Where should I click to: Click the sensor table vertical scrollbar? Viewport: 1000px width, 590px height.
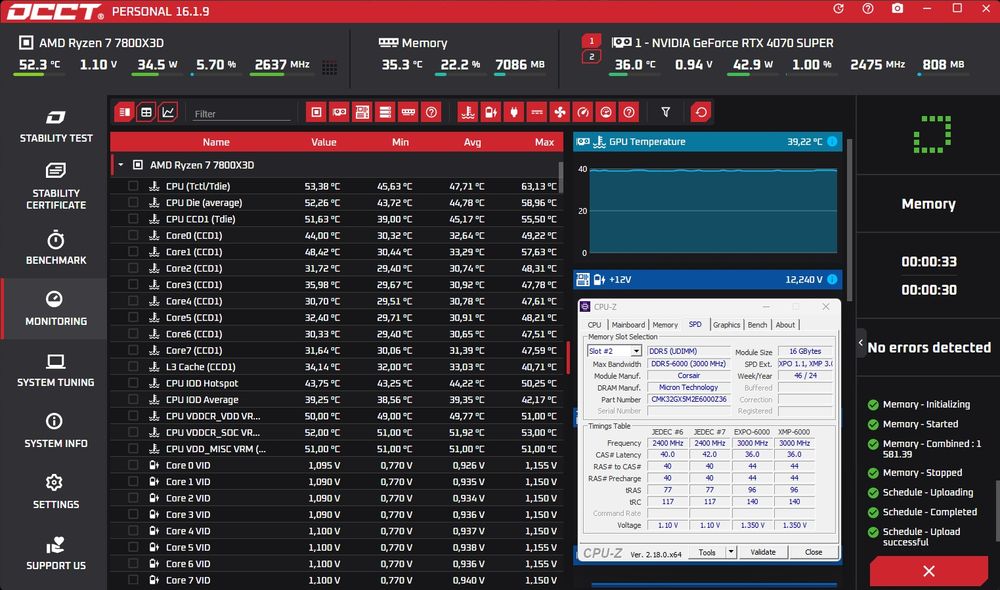(561, 178)
